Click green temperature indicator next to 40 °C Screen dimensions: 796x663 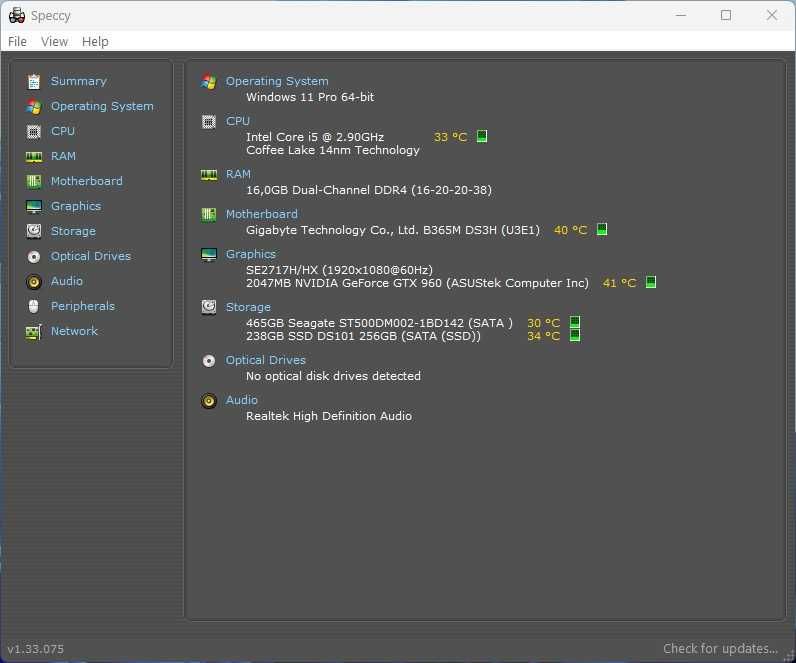tap(602, 229)
